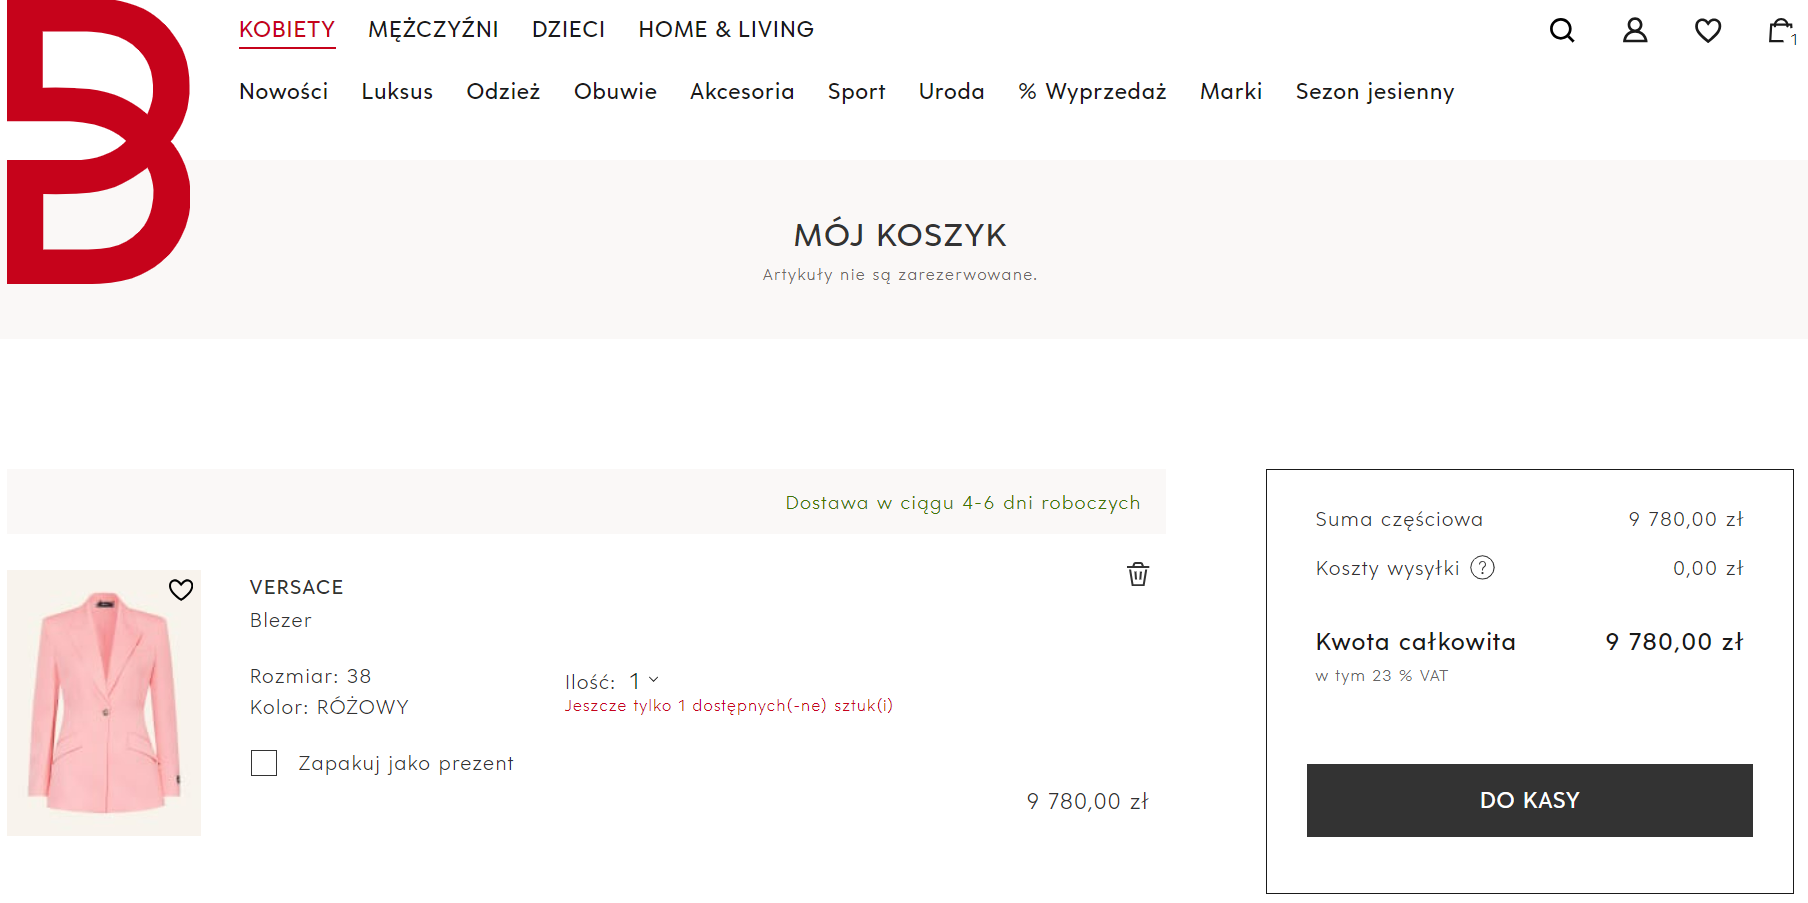Click the w tym 23 % VAT note
This screenshot has height=903, width=1808.
[1382, 676]
